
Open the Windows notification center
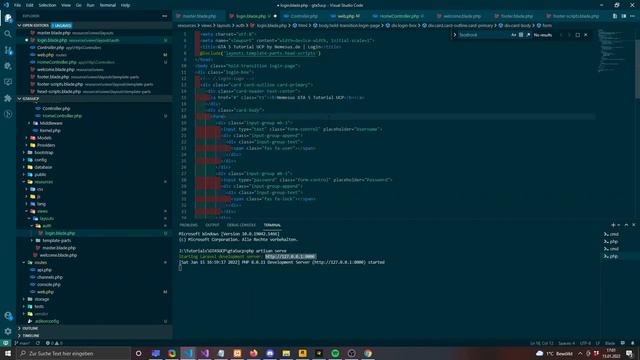click(629, 353)
